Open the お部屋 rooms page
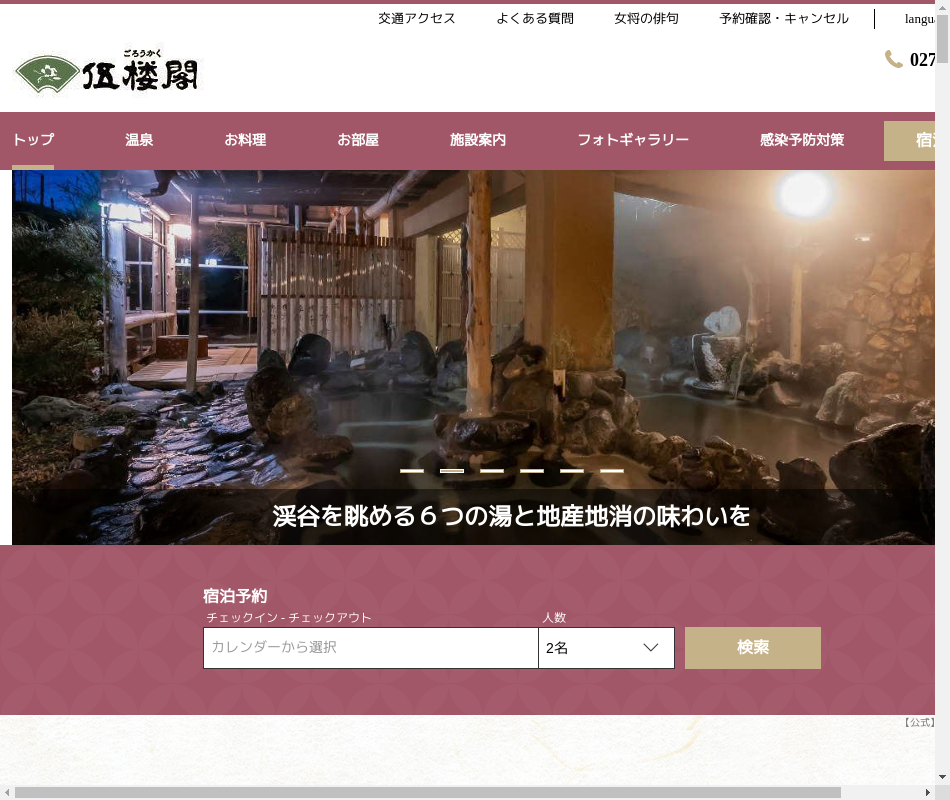The width and height of the screenshot is (950, 800). (358, 140)
